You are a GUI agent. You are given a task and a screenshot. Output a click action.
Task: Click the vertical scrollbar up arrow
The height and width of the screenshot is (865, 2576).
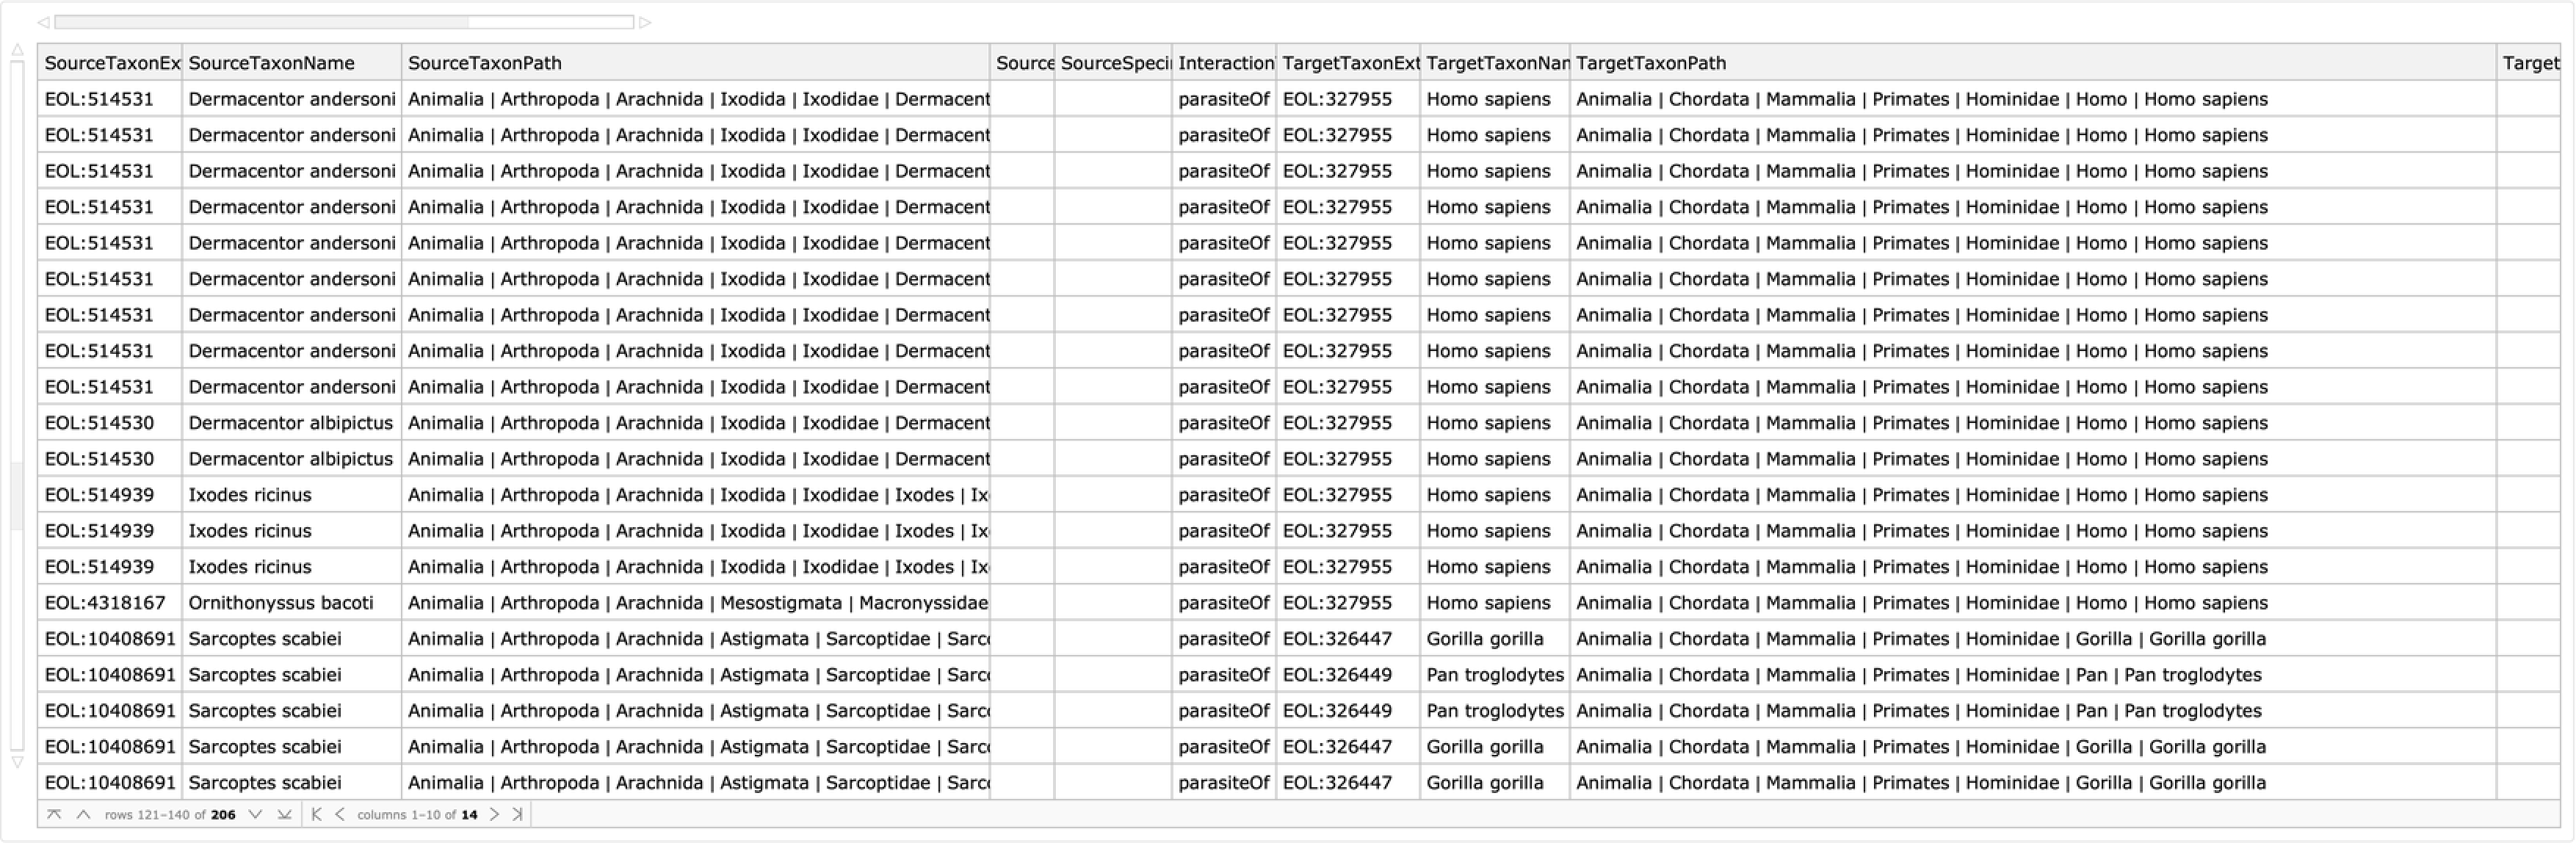pyautogui.click(x=17, y=50)
